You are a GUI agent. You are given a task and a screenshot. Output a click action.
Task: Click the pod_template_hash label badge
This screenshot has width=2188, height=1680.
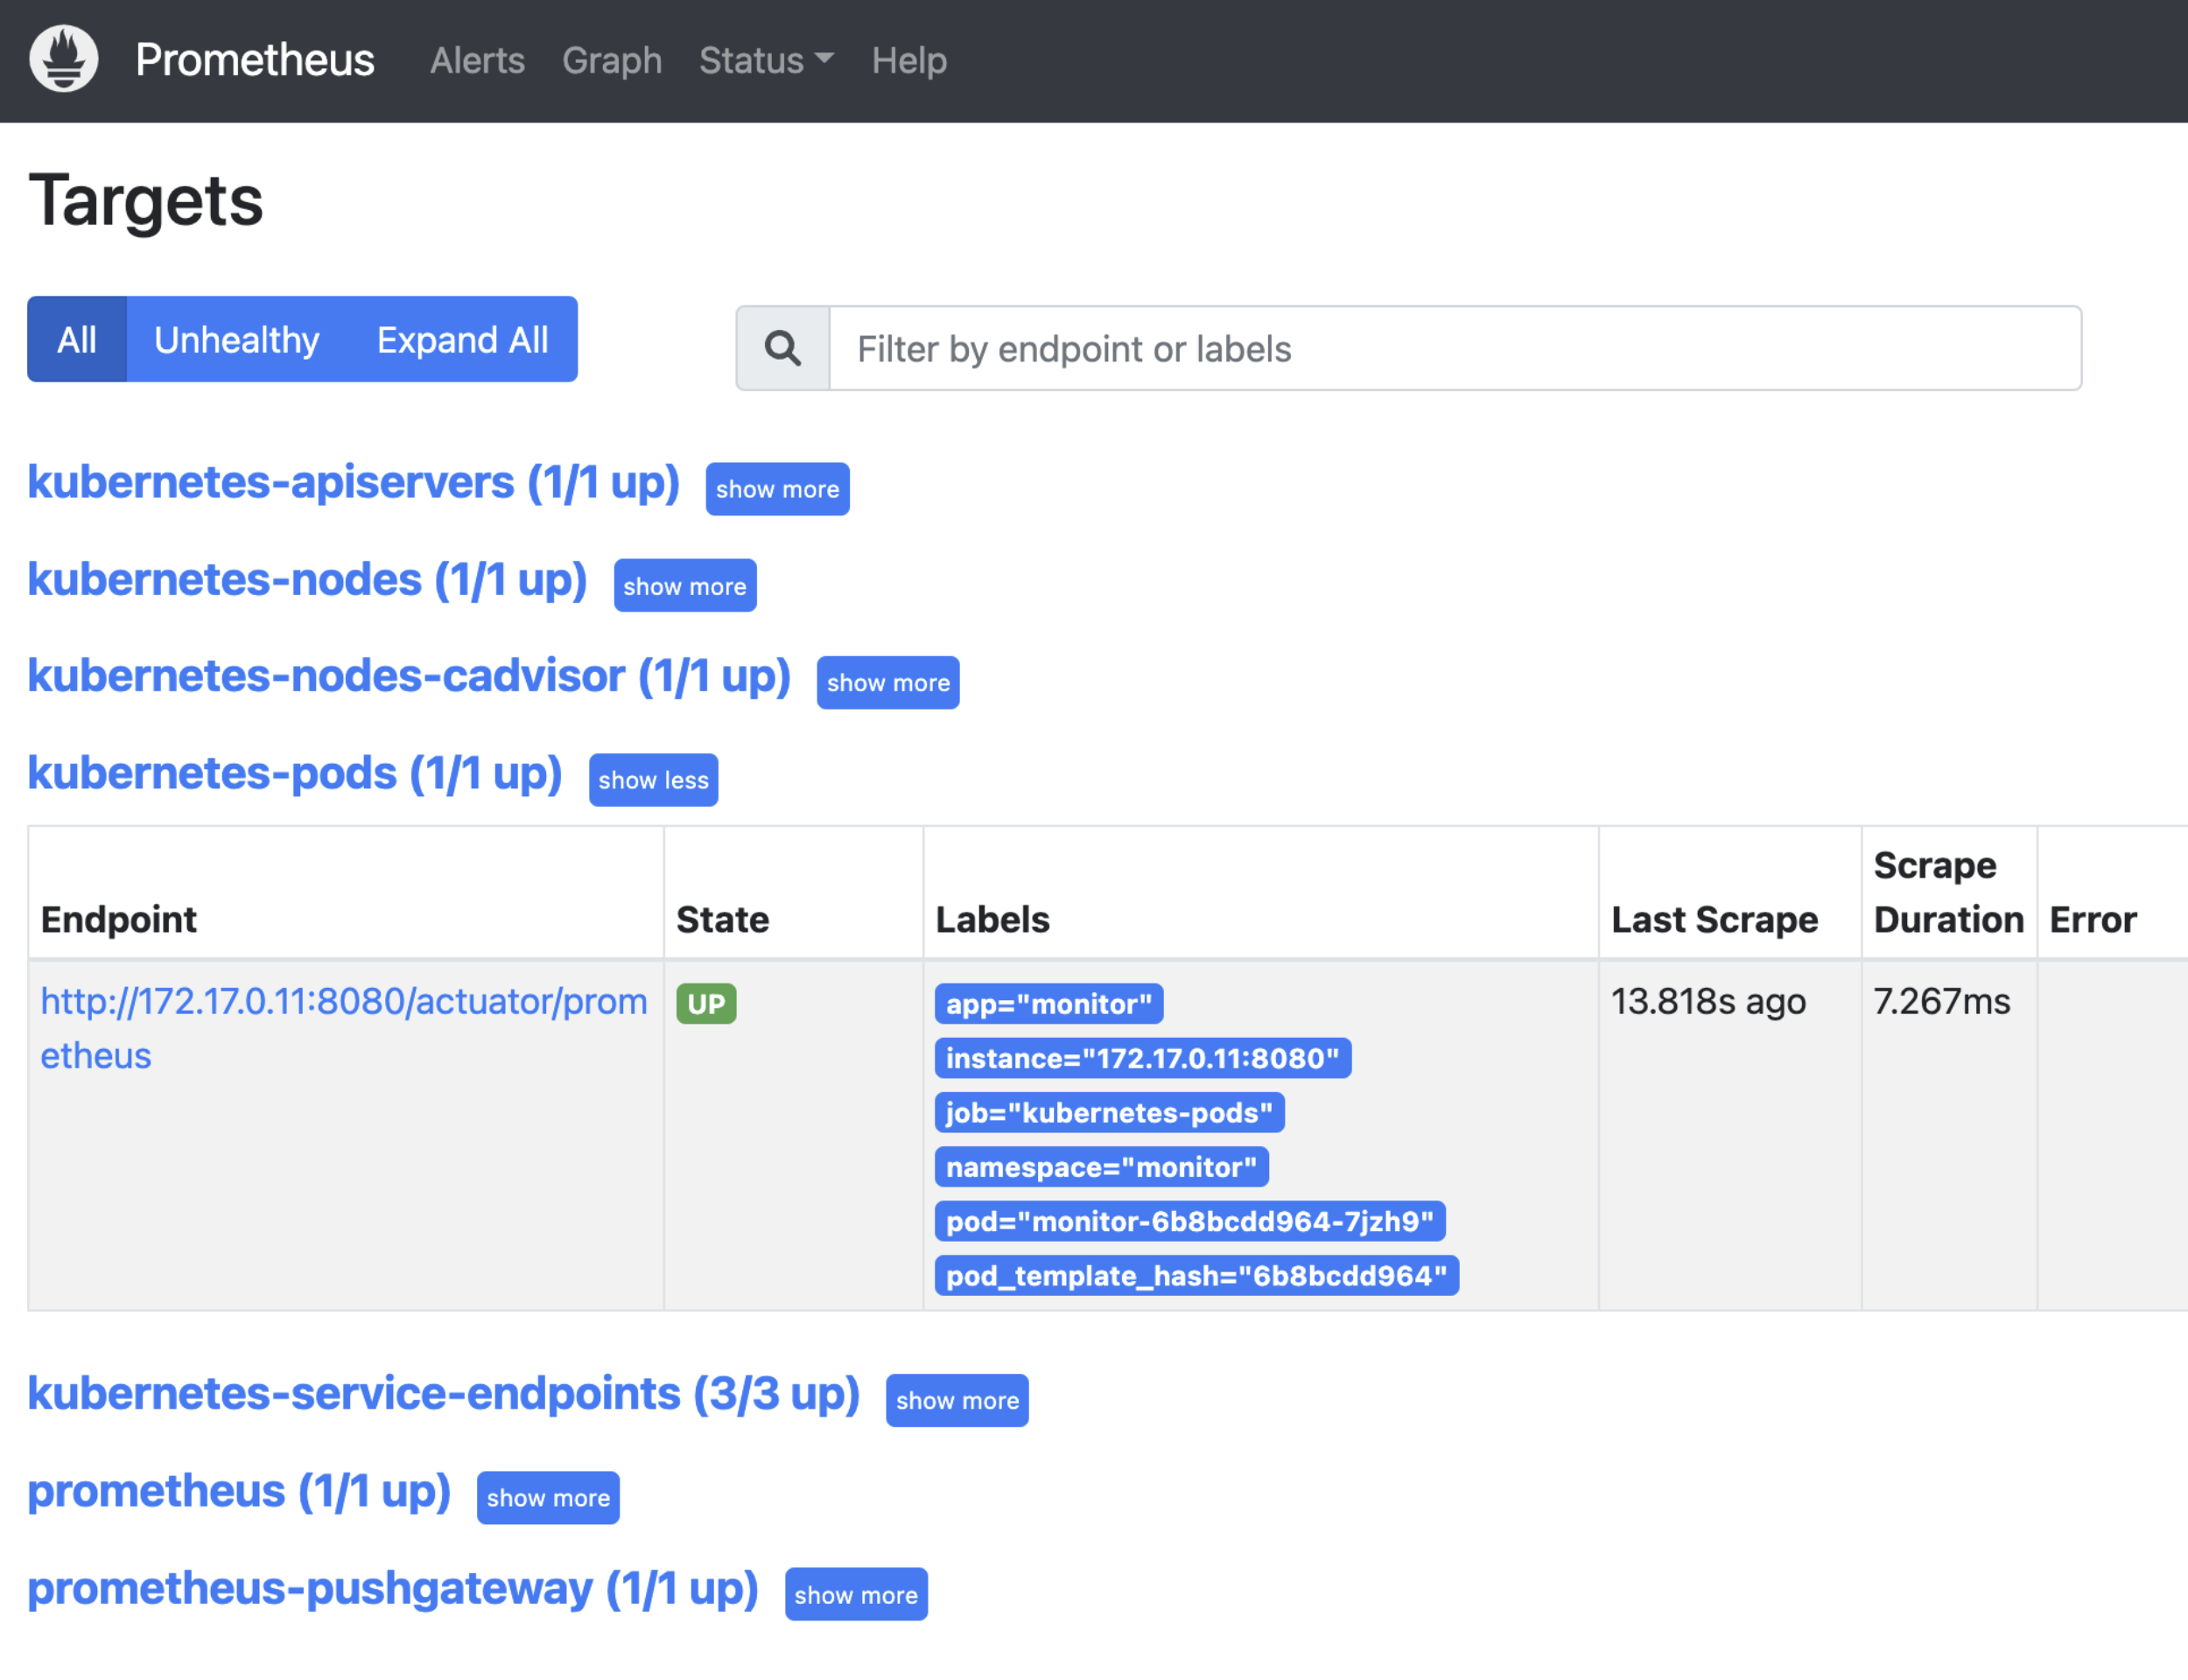(1197, 1276)
